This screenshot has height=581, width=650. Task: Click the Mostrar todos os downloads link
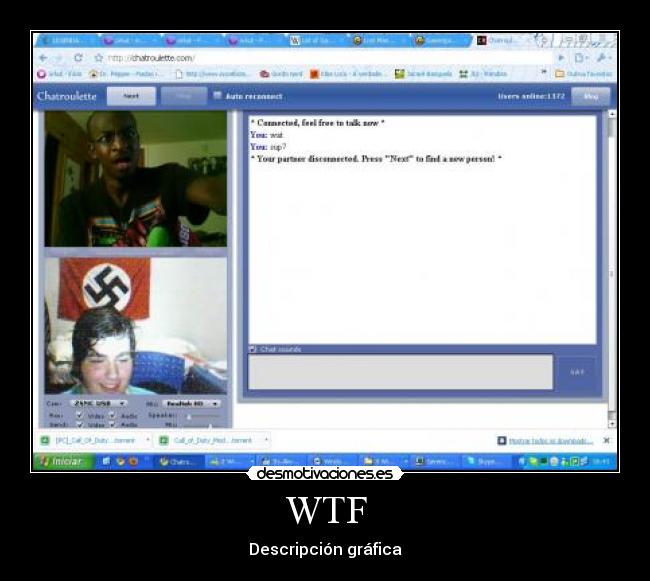point(550,440)
